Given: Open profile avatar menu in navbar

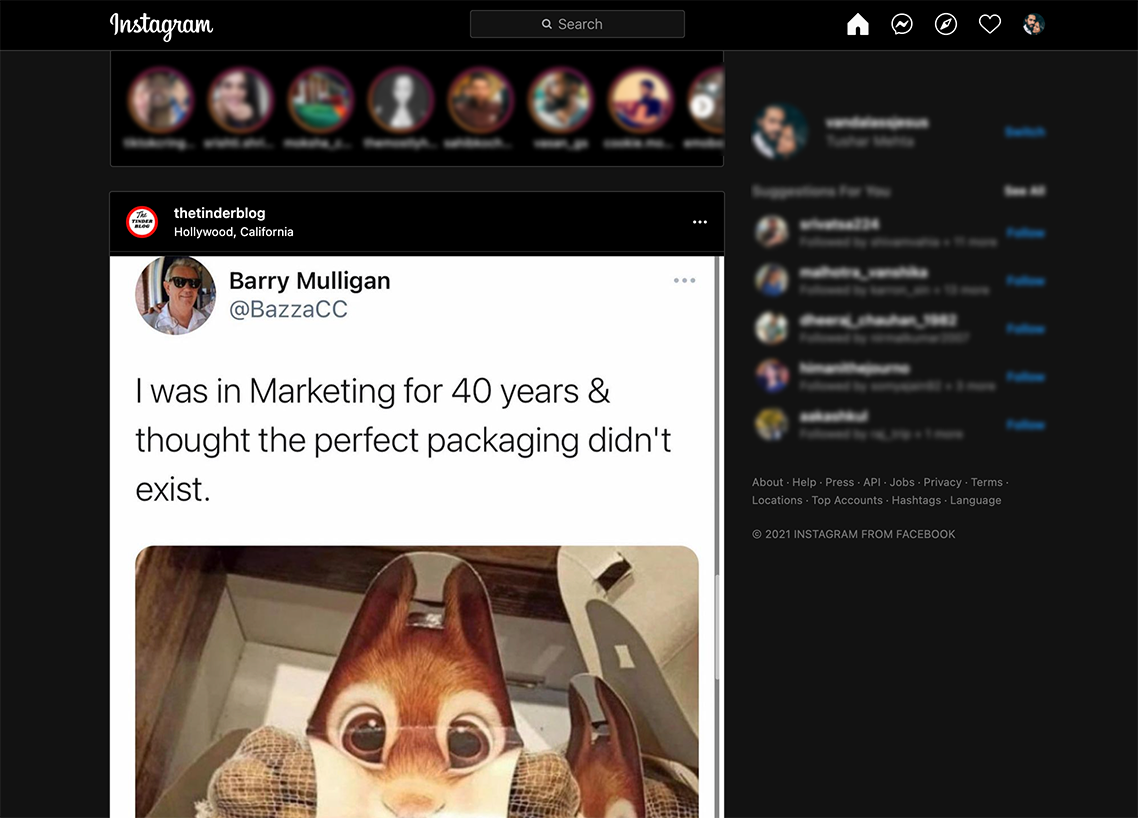Looking at the screenshot, I should point(1034,24).
